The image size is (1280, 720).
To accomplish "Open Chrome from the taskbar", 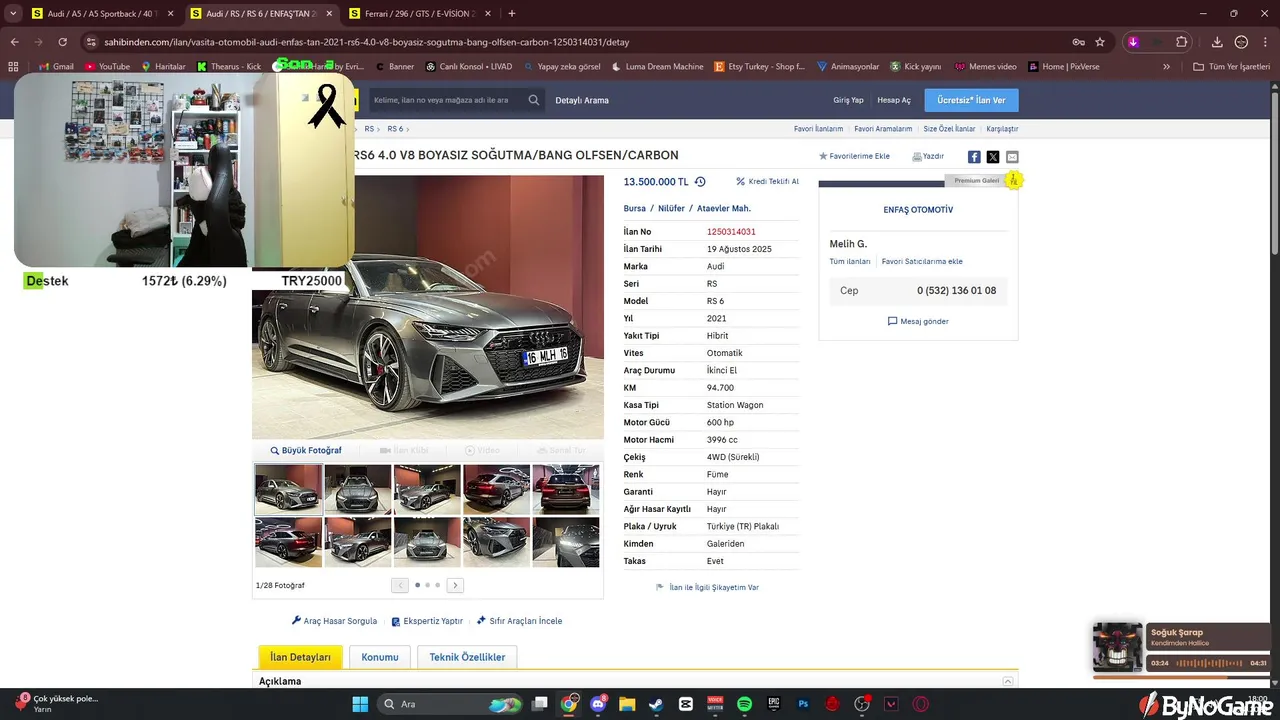I will click(x=569, y=704).
